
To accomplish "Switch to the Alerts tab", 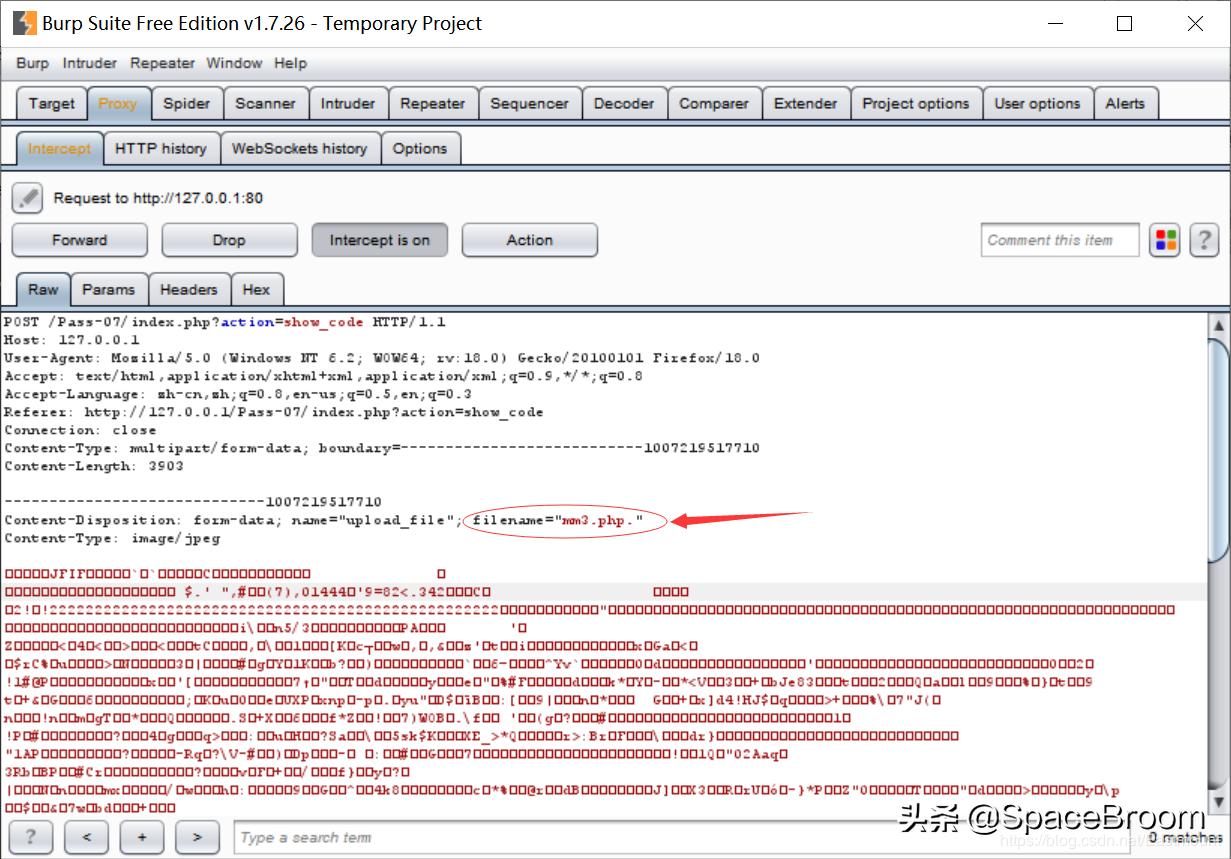I will point(1125,104).
